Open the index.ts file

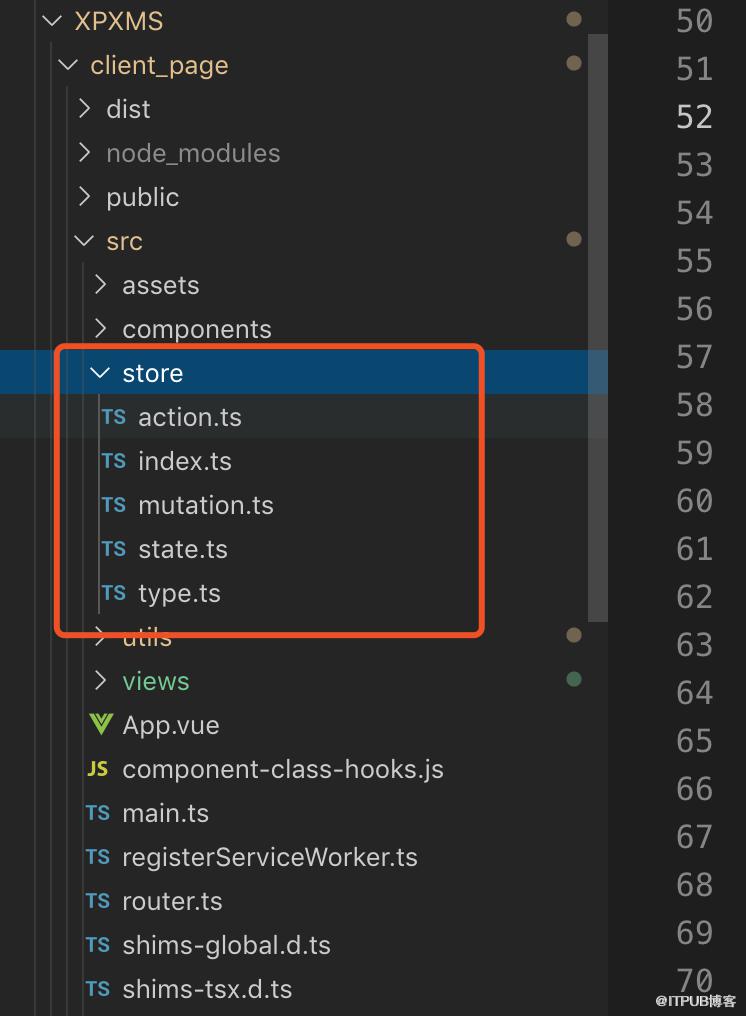185,461
